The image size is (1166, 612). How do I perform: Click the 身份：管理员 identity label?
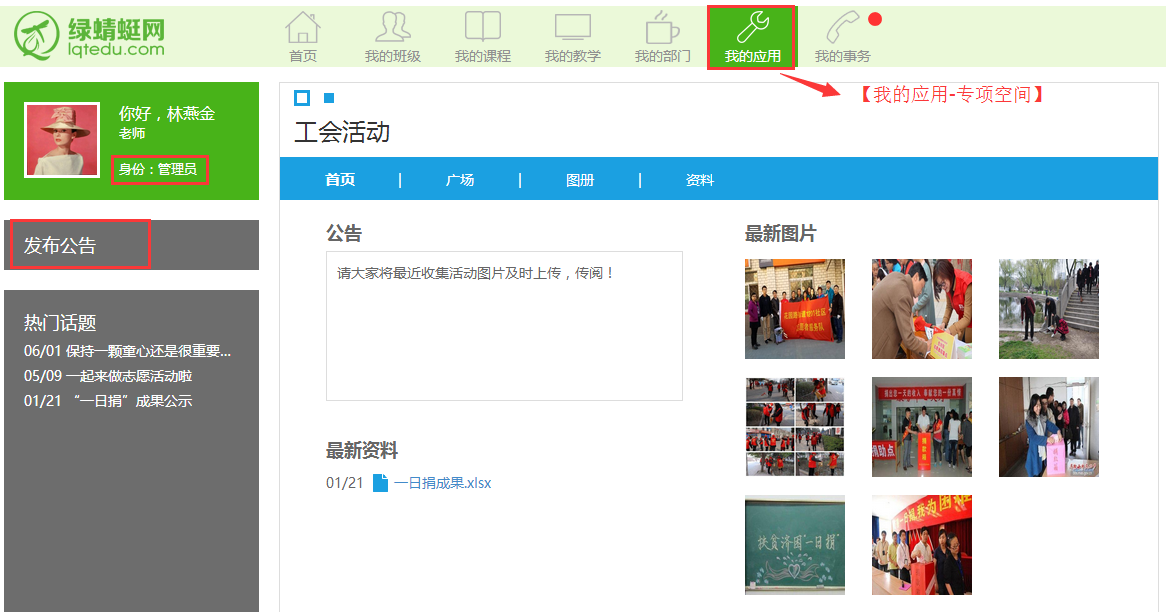[x=159, y=170]
